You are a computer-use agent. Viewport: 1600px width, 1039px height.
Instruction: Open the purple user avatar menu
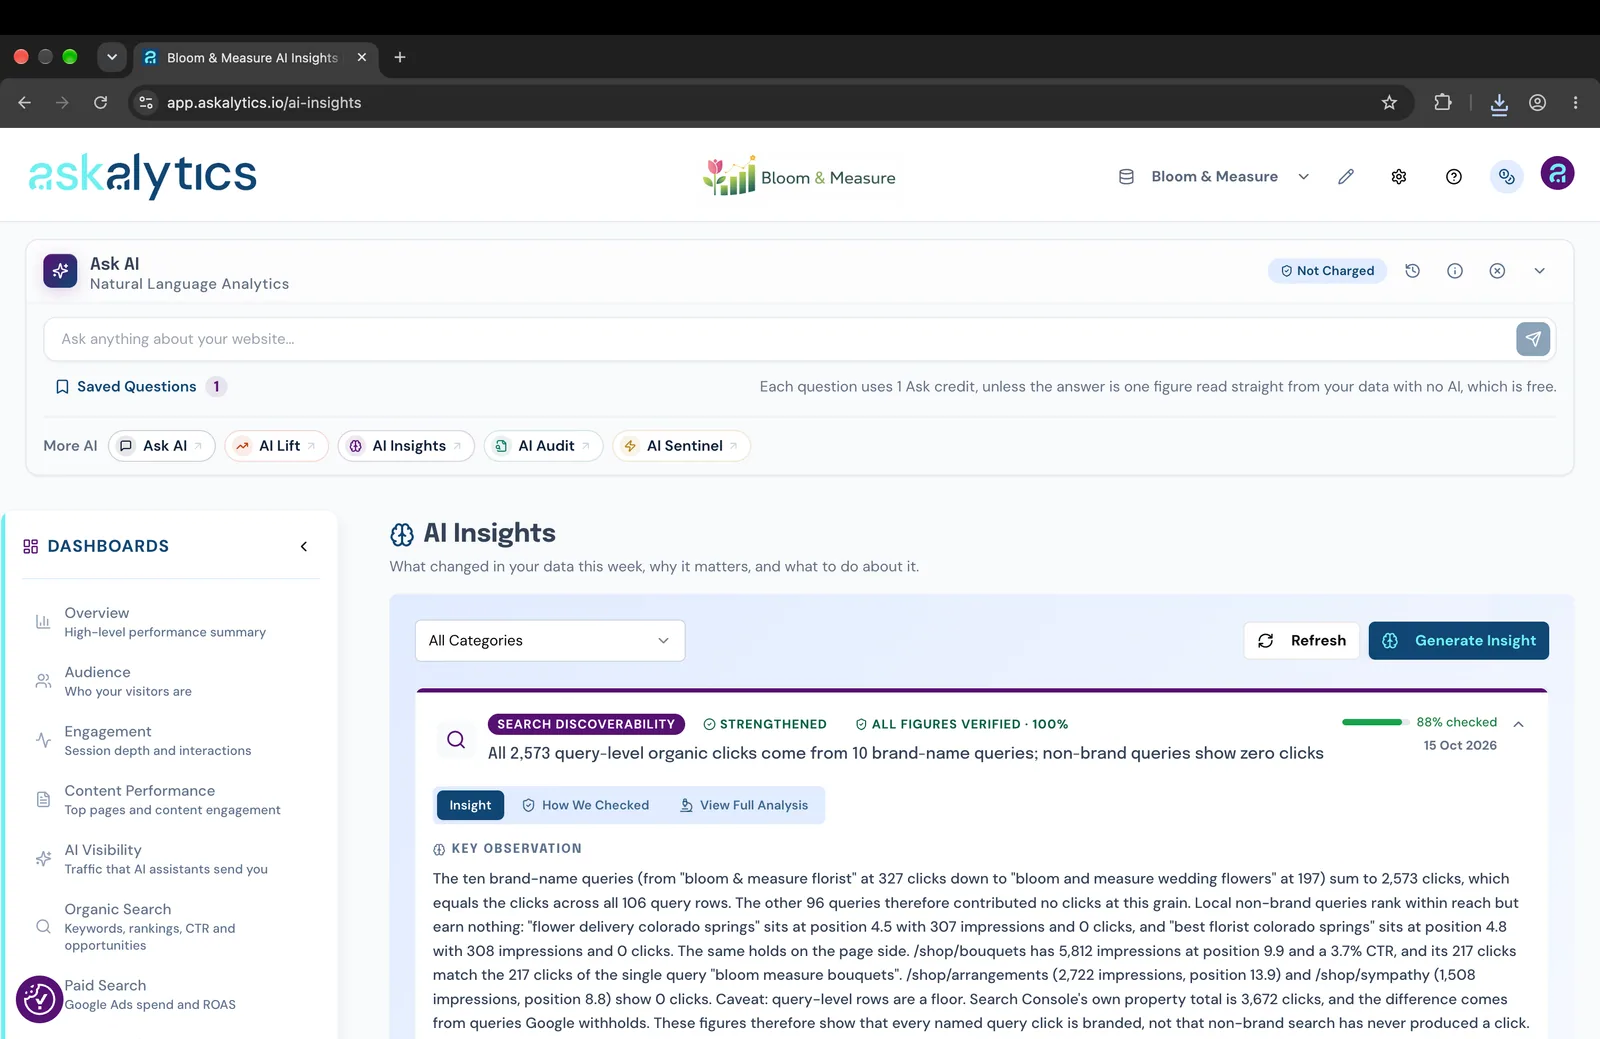pos(1557,173)
